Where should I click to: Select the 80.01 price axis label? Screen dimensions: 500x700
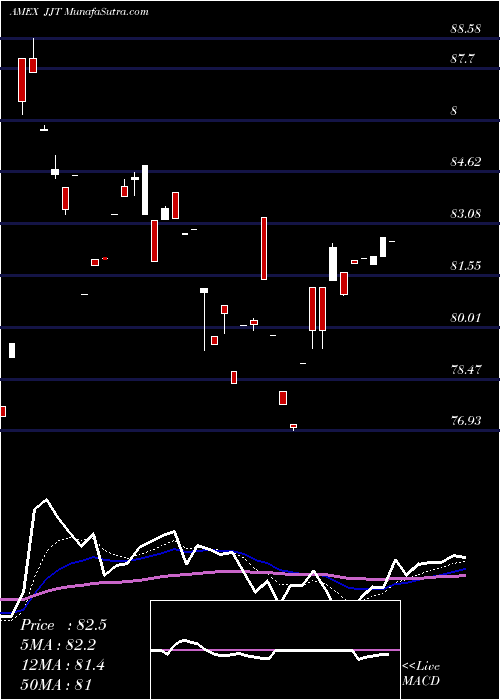tap(466, 318)
